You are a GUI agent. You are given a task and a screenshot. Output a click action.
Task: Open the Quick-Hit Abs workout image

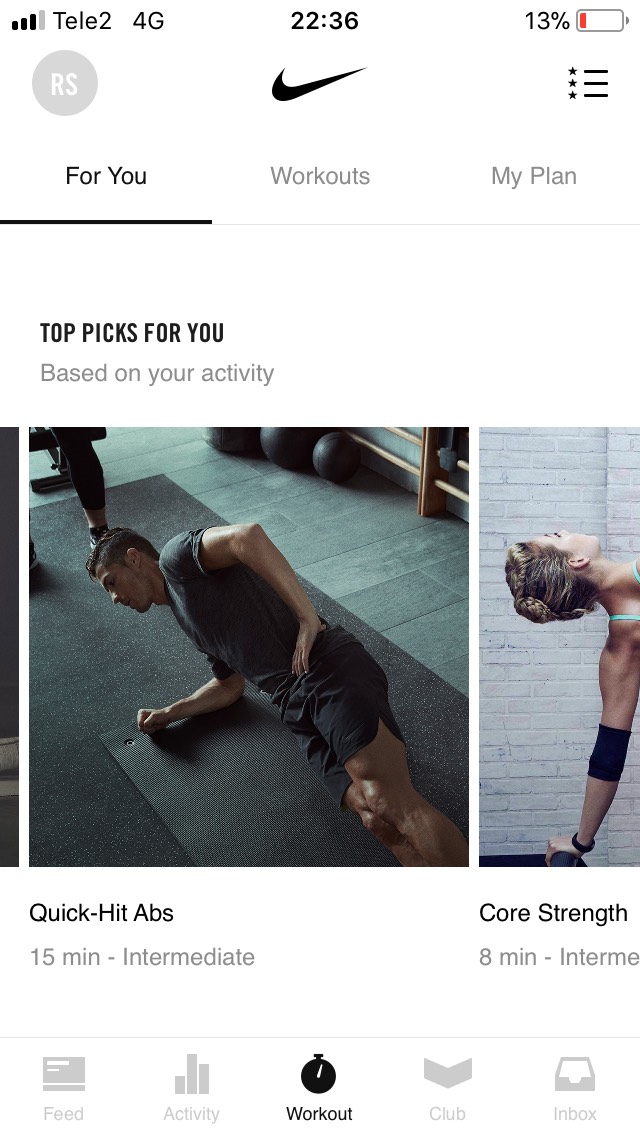249,647
